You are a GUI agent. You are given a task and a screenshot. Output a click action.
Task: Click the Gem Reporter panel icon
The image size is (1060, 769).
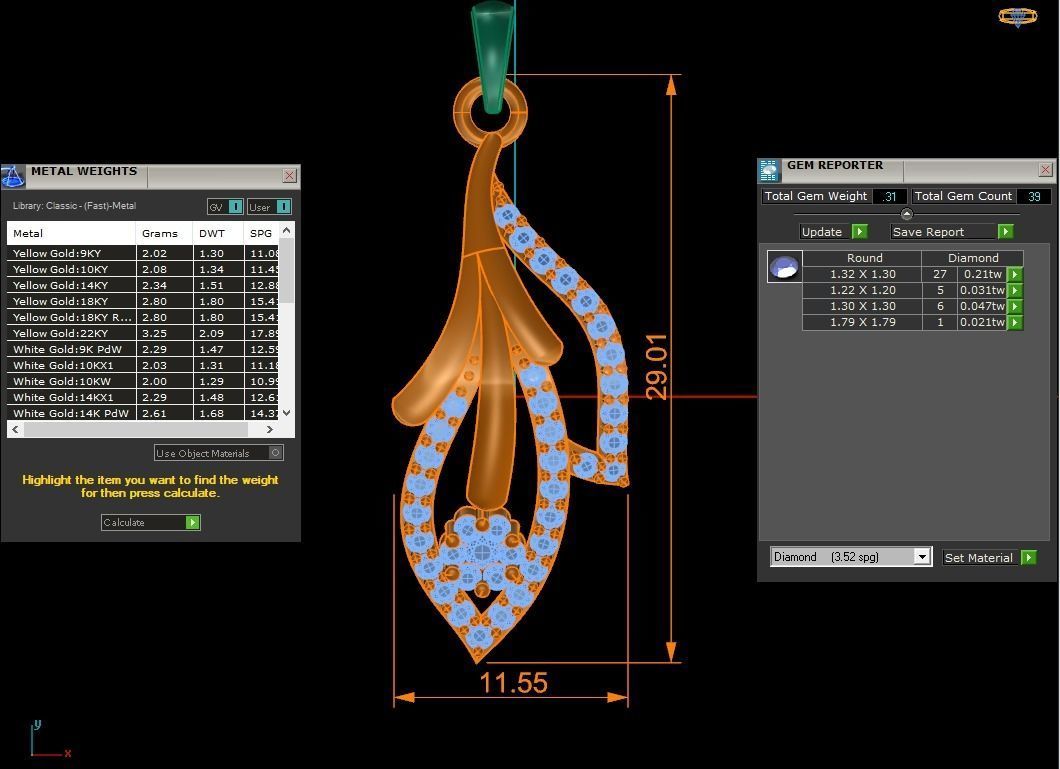(x=769, y=170)
